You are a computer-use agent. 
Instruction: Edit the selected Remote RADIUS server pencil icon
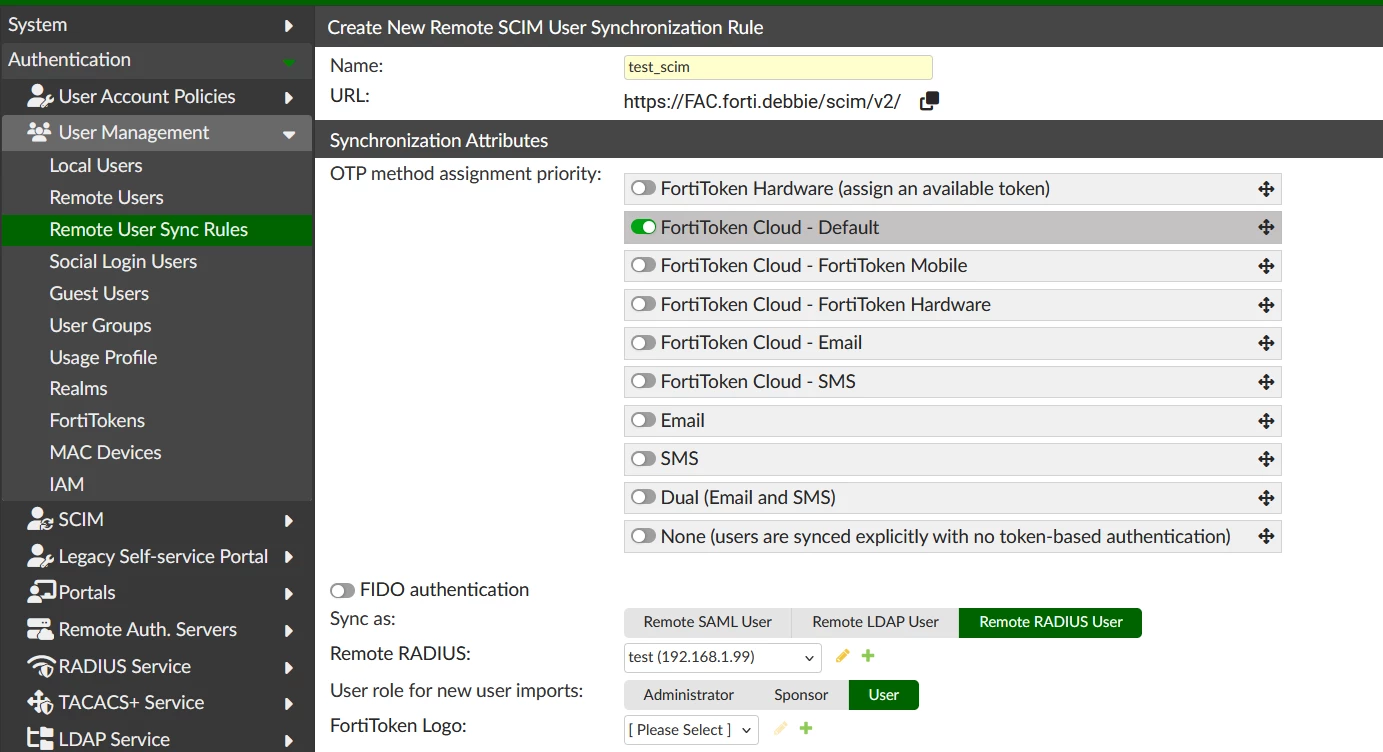click(x=842, y=656)
